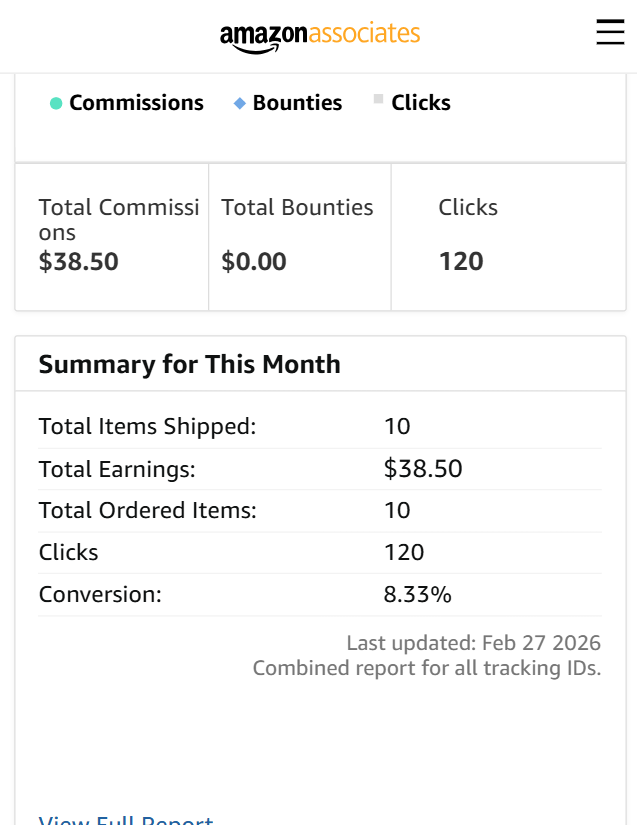637x825 pixels.
Task: Select the Total Bounties tile heading
Action: tap(297, 208)
